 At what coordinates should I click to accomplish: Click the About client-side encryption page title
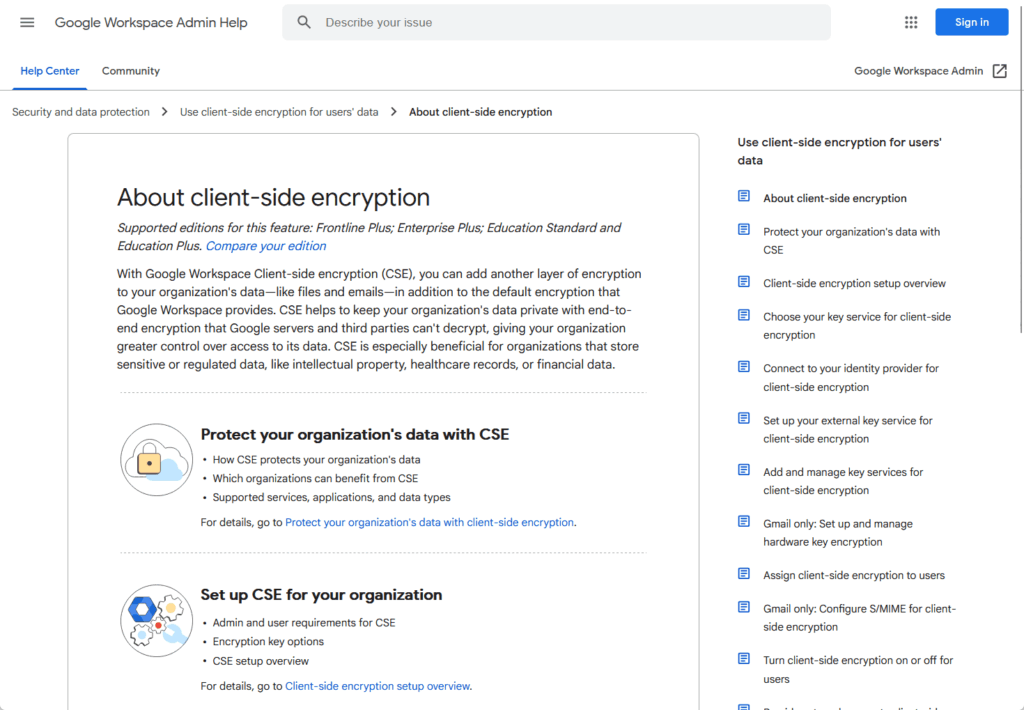point(273,197)
